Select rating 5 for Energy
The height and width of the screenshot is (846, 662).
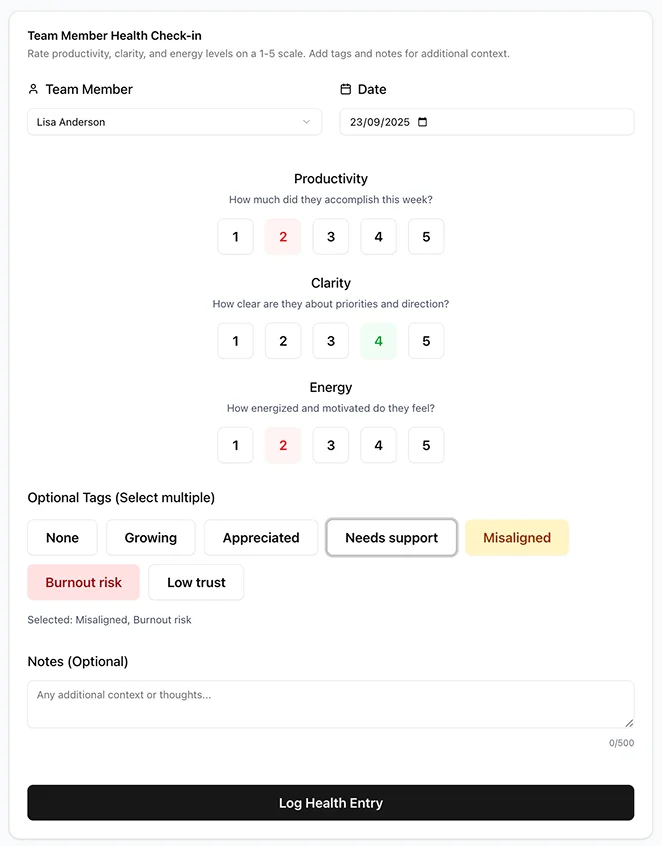[426, 445]
